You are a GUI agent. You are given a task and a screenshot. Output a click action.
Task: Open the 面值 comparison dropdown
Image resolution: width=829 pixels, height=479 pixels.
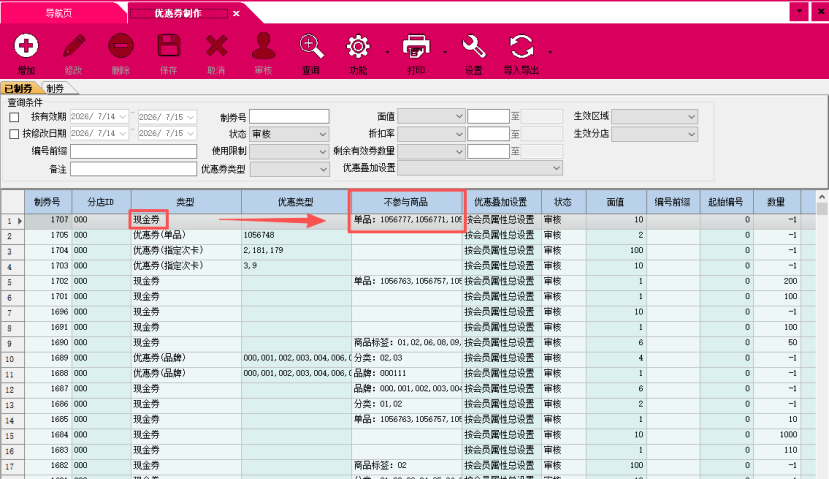click(x=431, y=116)
